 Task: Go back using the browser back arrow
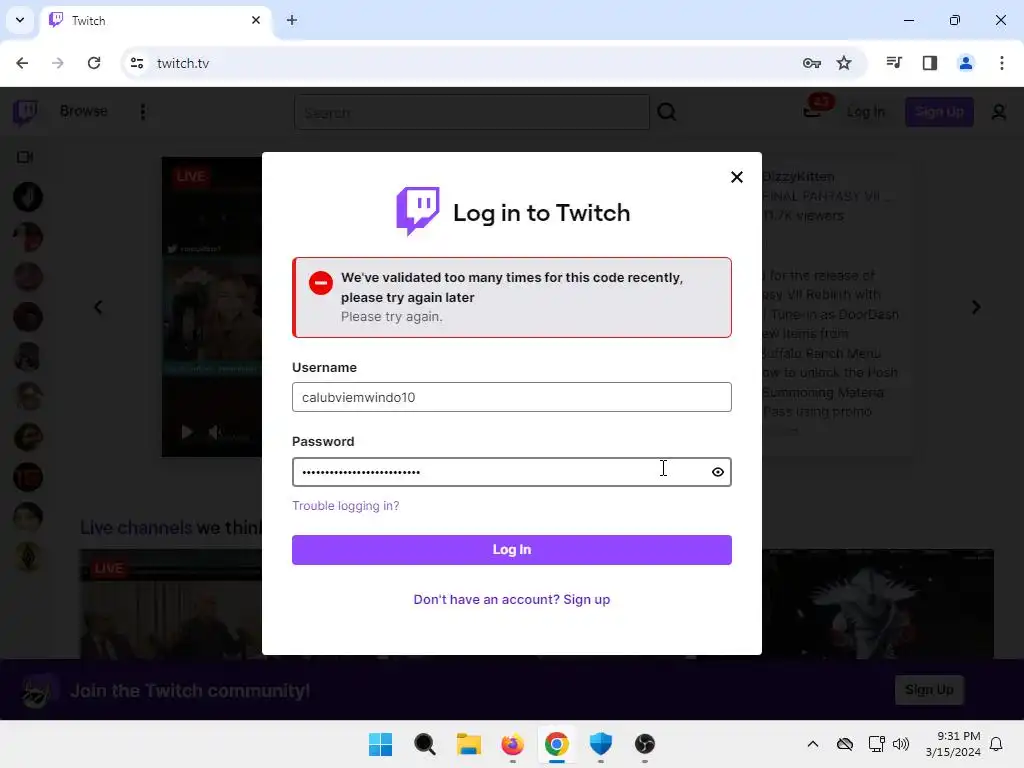[x=22, y=63]
